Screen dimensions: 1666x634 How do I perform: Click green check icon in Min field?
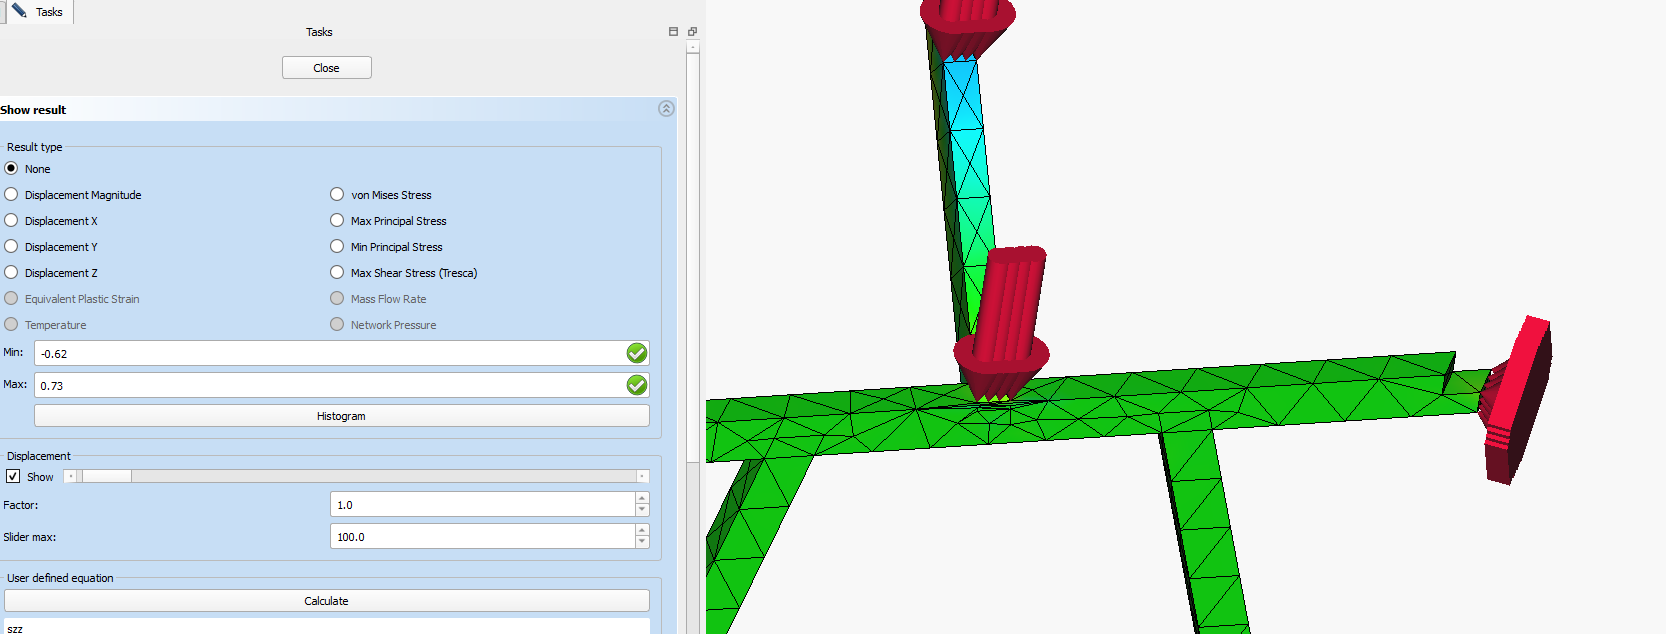point(637,353)
